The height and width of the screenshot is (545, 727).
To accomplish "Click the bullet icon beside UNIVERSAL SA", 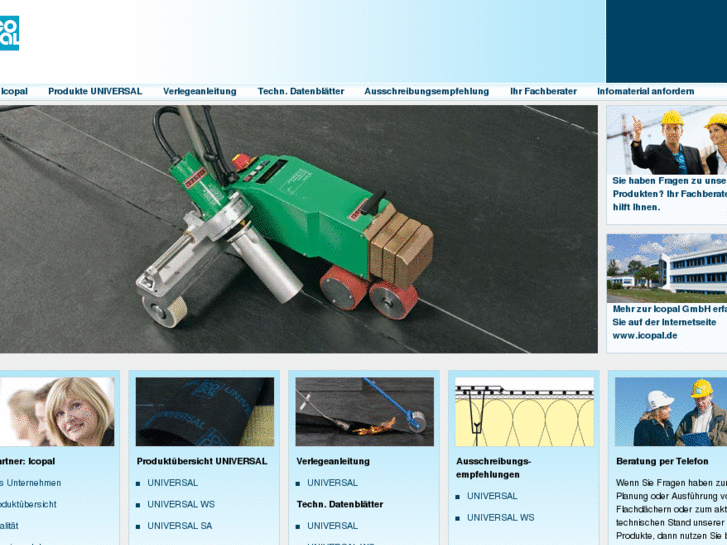I will [138, 526].
